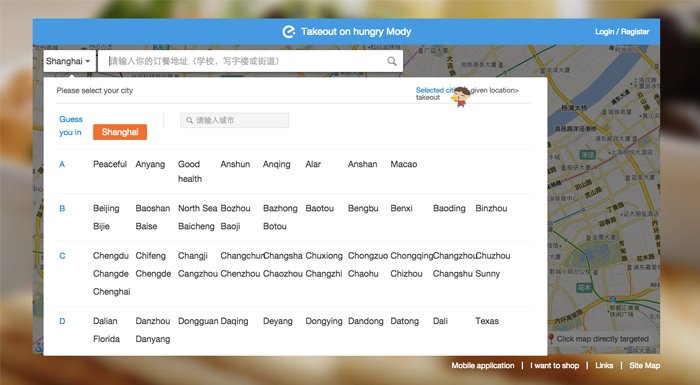This screenshot has width=700, height=385.
Task: Select the city Anshan
Action: click(x=362, y=164)
